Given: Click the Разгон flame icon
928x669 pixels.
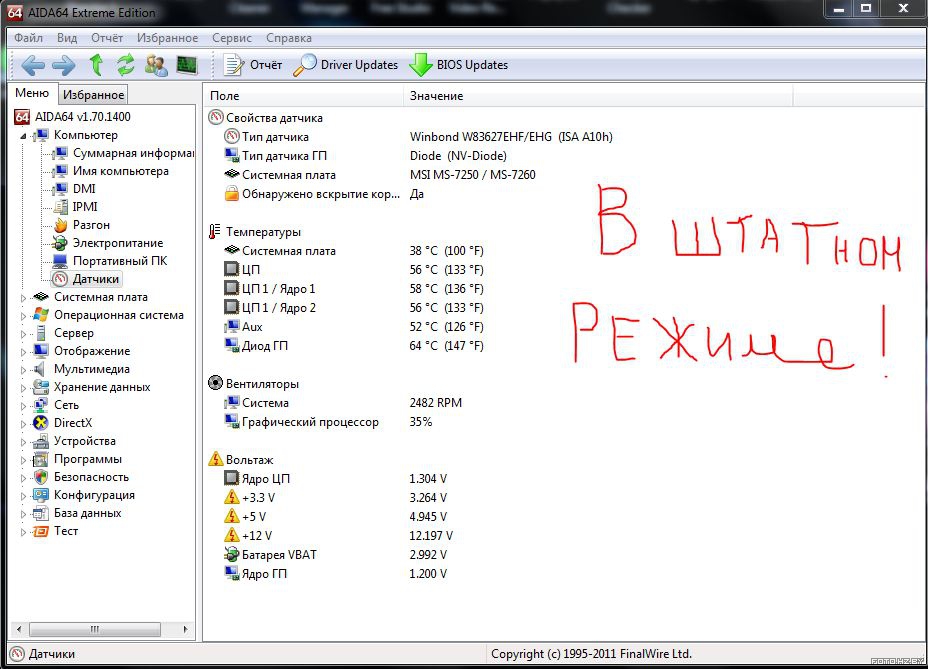Looking at the screenshot, I should 60,225.
